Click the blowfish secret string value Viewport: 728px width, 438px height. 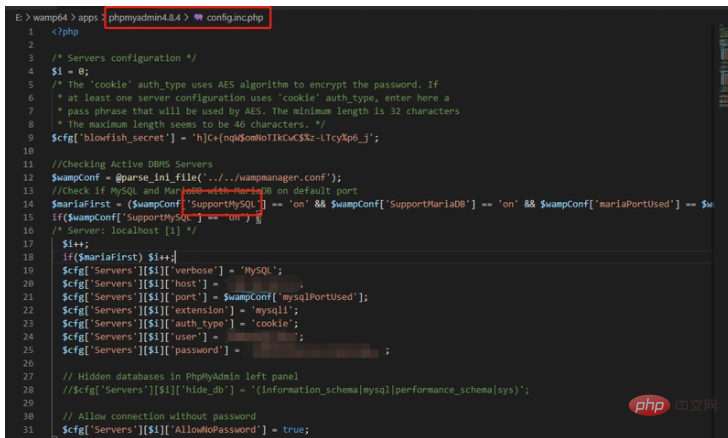click(282, 137)
